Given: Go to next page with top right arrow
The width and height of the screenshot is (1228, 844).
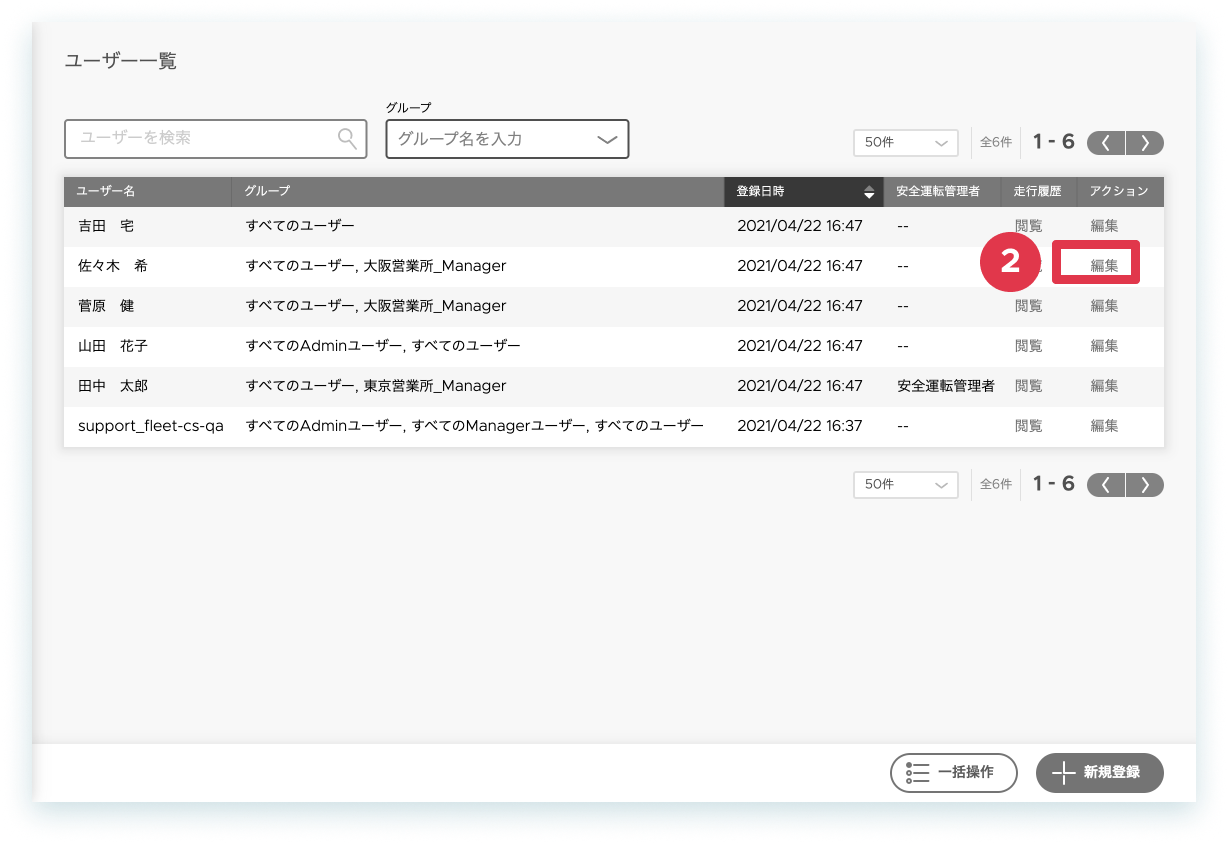Looking at the screenshot, I should pyautogui.click(x=1145, y=142).
